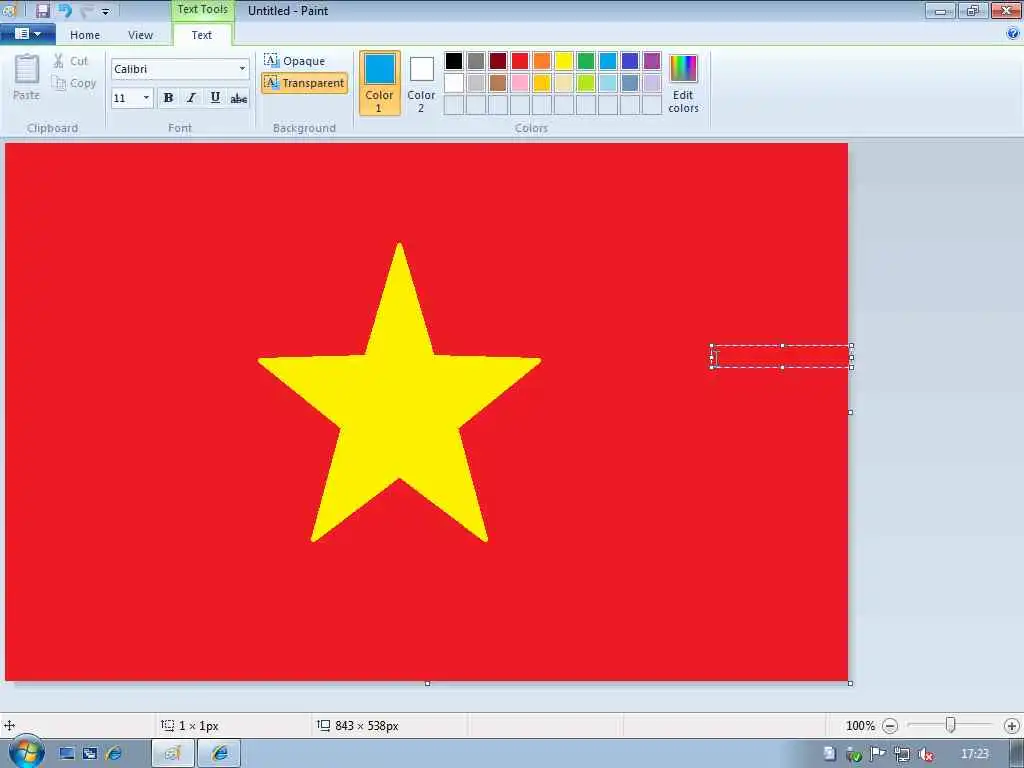Expand the Quick Access Toolbar customize arrow
The width and height of the screenshot is (1024, 768).
[105, 11]
